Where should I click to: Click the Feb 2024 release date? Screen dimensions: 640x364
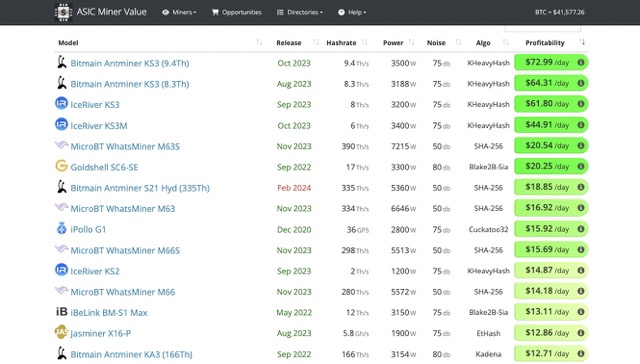click(x=294, y=188)
